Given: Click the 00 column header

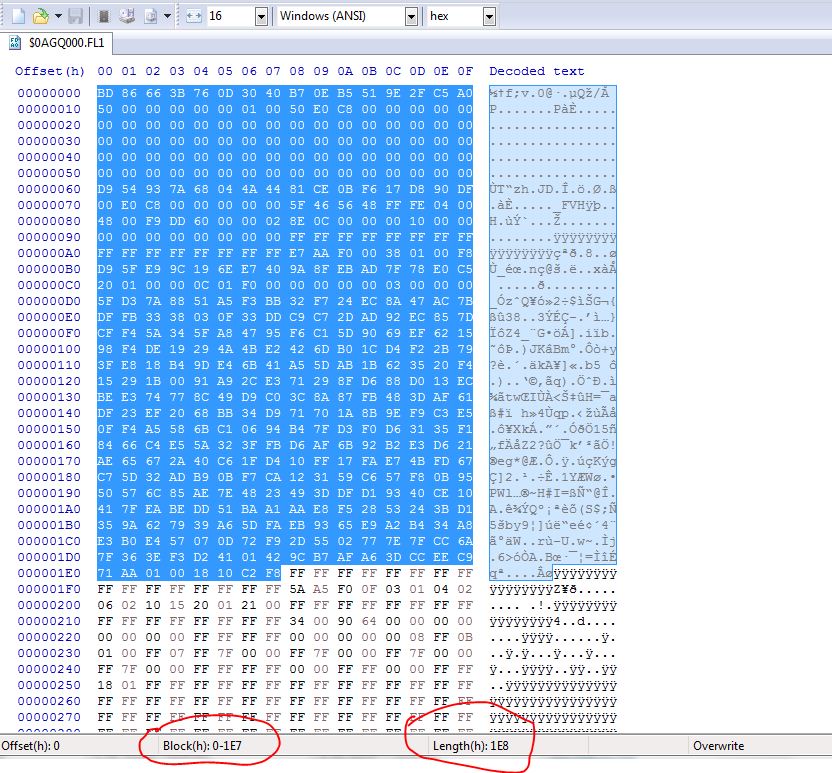Looking at the screenshot, I should (x=105, y=71).
